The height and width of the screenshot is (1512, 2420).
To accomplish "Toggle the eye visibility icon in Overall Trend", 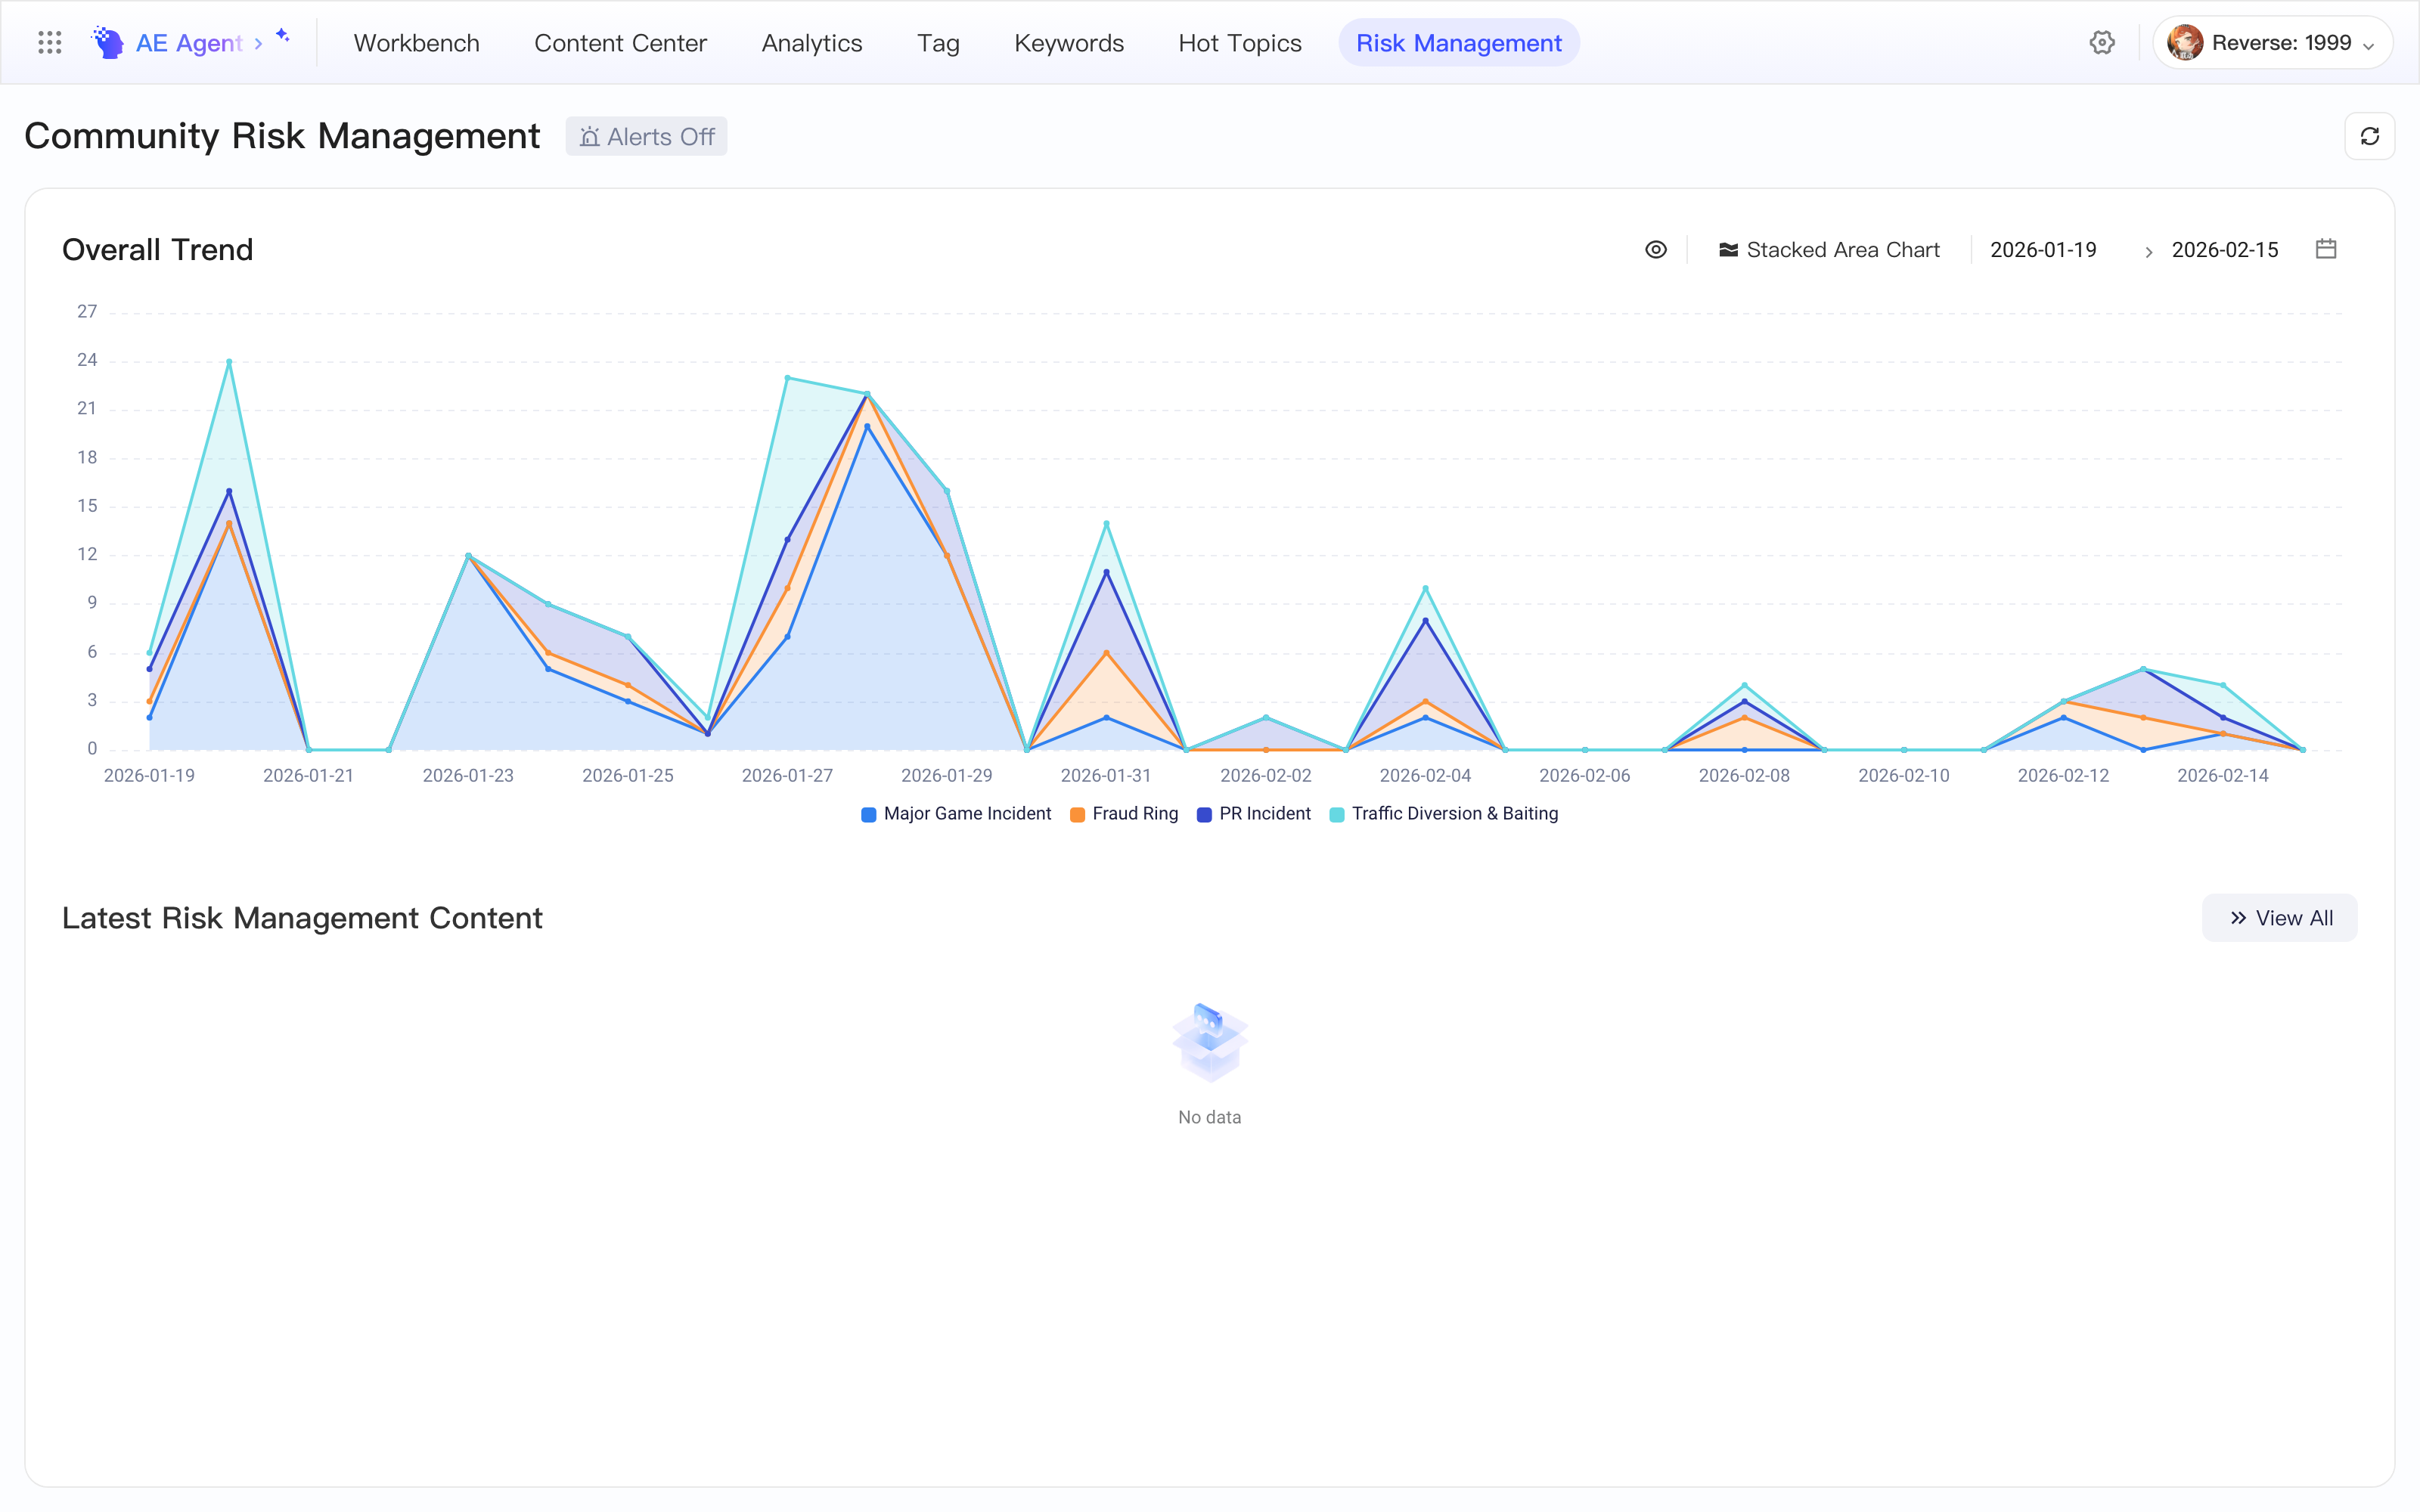I will [1656, 250].
